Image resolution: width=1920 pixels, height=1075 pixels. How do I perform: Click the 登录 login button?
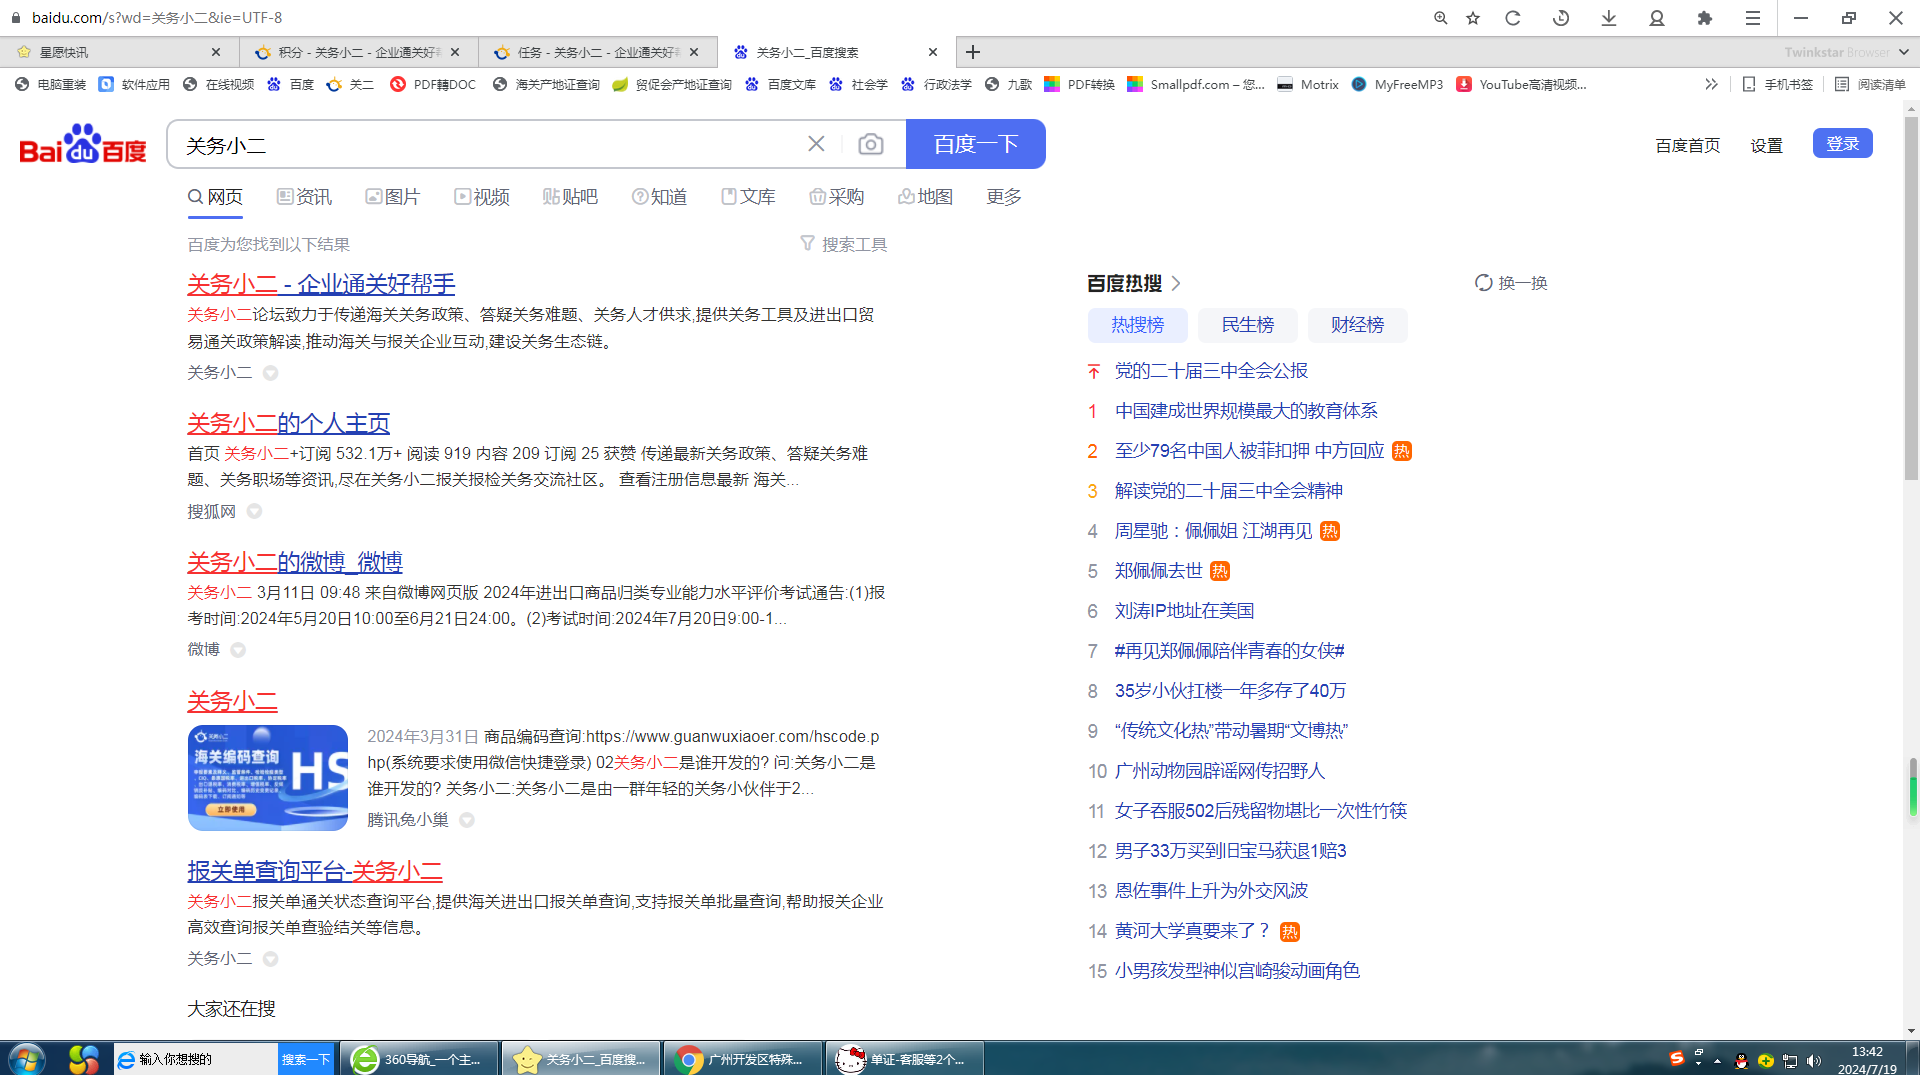click(x=1842, y=143)
